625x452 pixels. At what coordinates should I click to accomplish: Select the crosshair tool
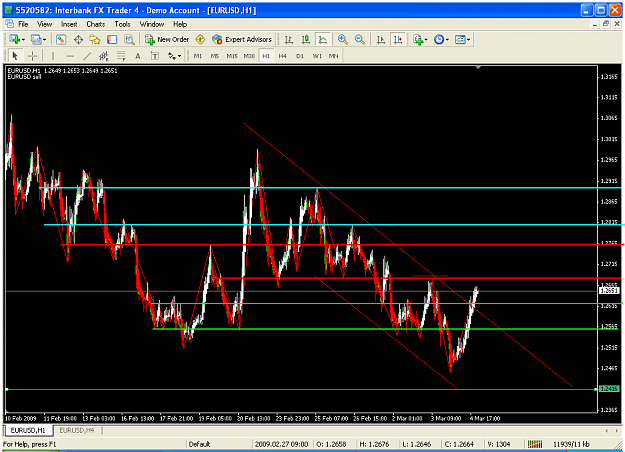click(32, 56)
